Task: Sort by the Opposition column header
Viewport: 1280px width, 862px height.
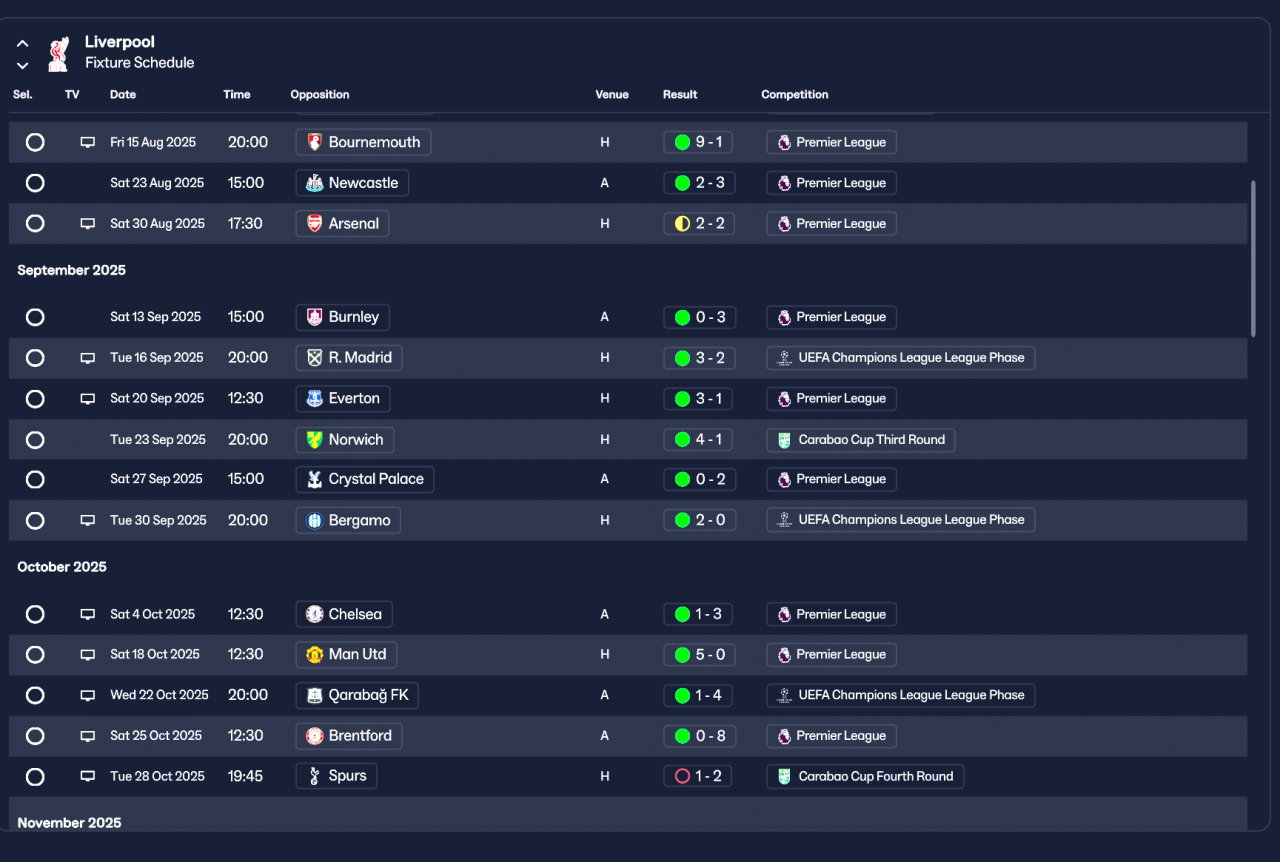Action: [x=320, y=95]
